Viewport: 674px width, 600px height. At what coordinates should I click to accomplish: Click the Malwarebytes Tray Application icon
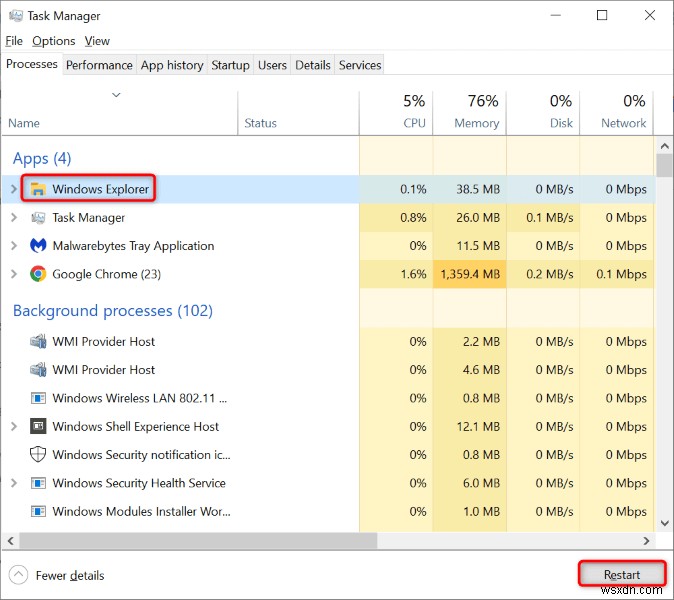[x=38, y=246]
